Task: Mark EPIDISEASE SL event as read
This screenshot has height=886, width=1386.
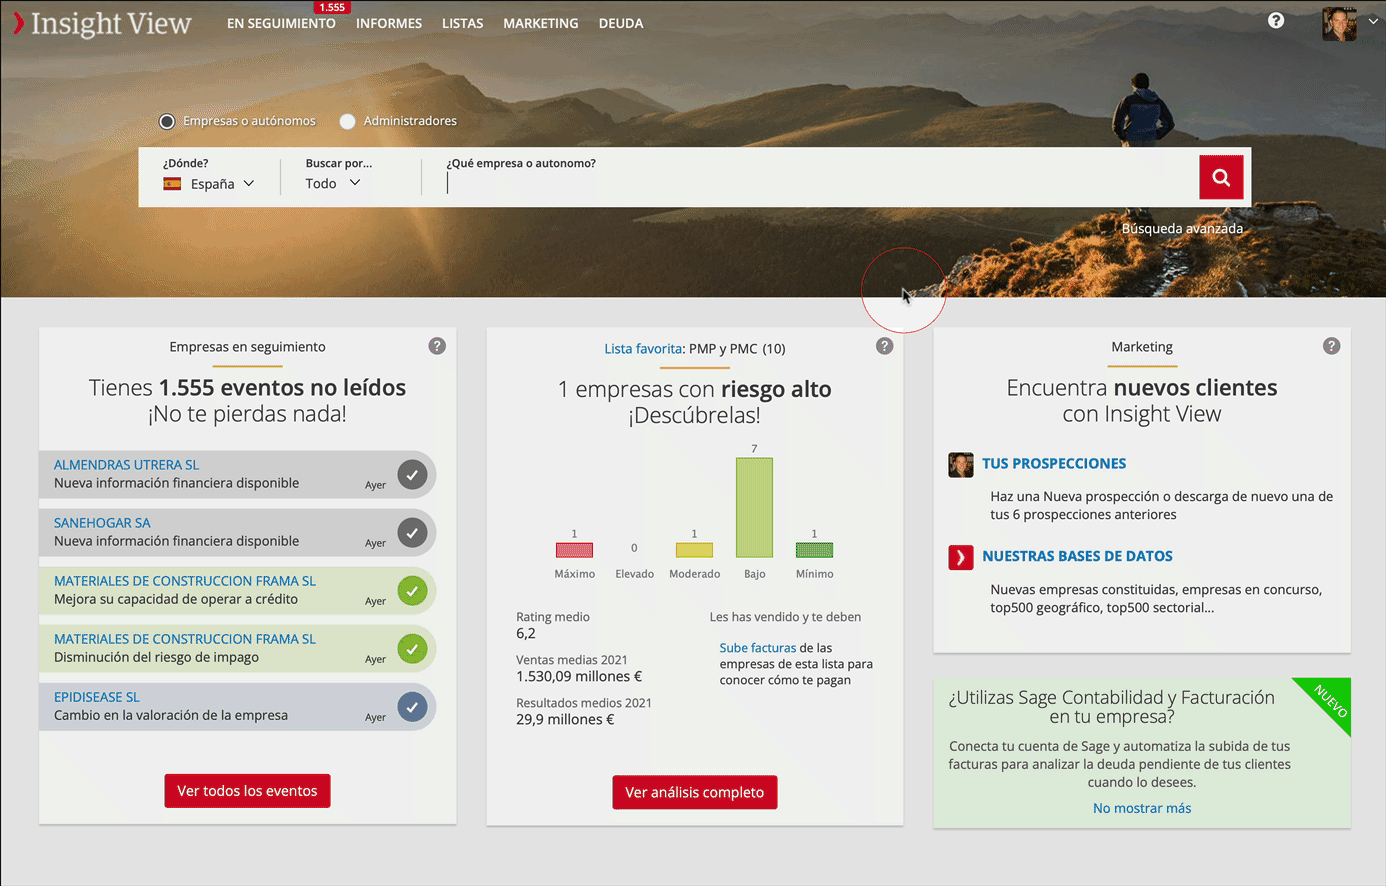Action: pyautogui.click(x=412, y=707)
